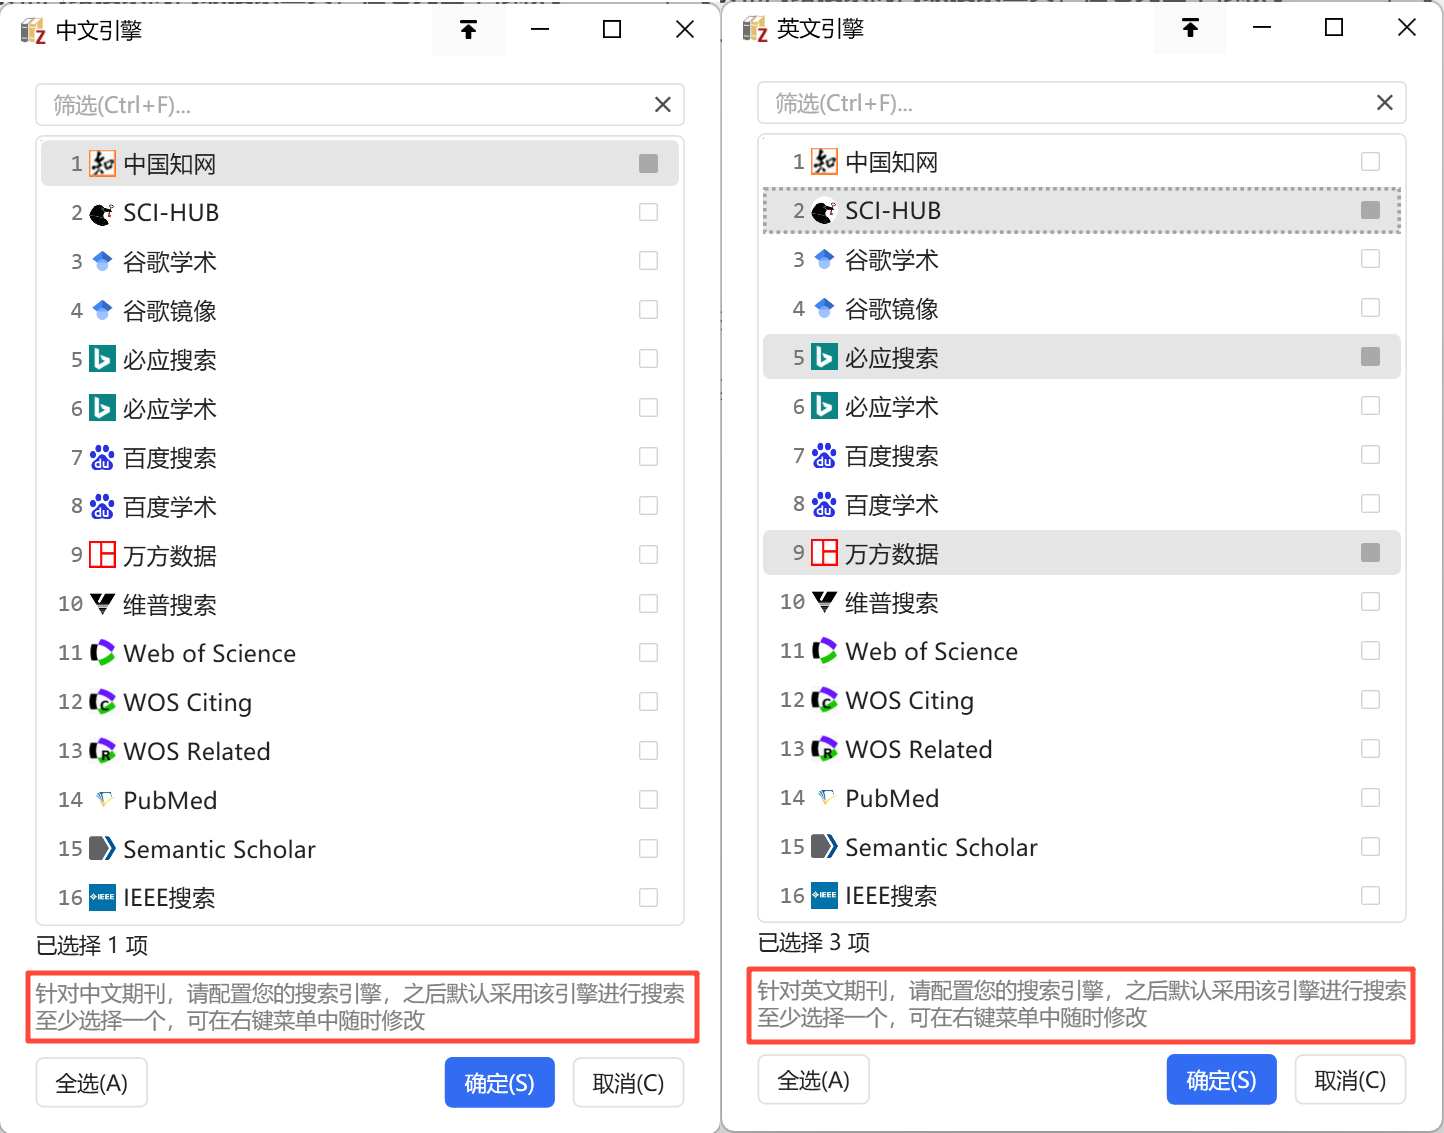Check IEEE搜索 checkbox in the 中文引擎 list

tap(648, 898)
